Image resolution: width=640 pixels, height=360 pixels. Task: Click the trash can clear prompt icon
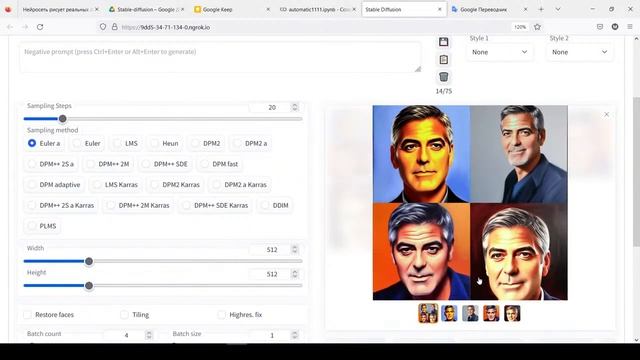(444, 77)
